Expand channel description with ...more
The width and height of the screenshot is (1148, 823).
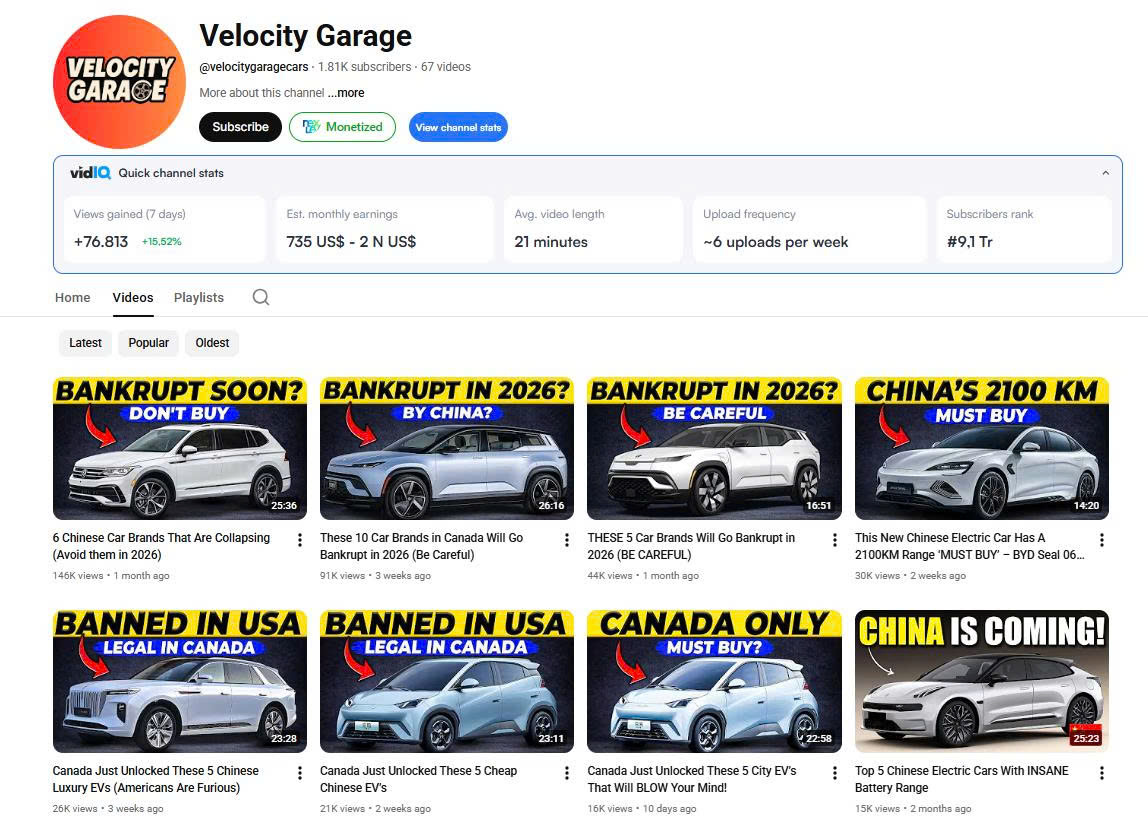click(x=346, y=93)
